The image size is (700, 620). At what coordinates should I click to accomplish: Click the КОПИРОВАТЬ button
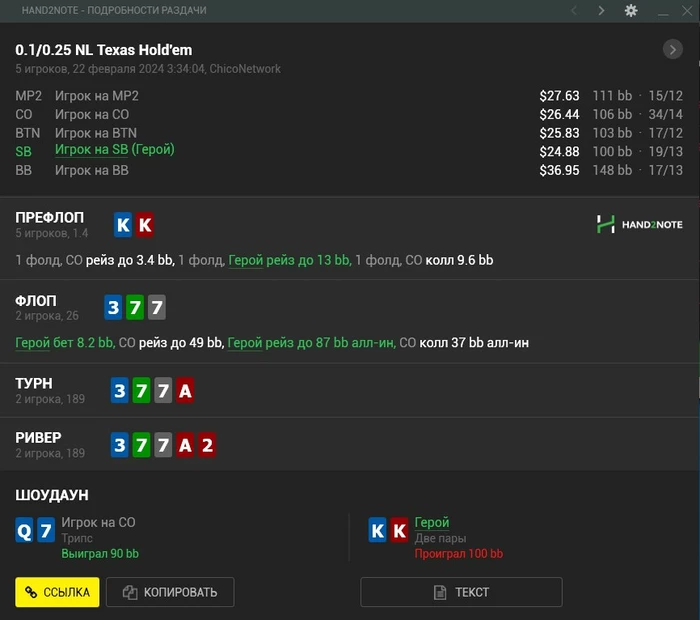[170, 592]
